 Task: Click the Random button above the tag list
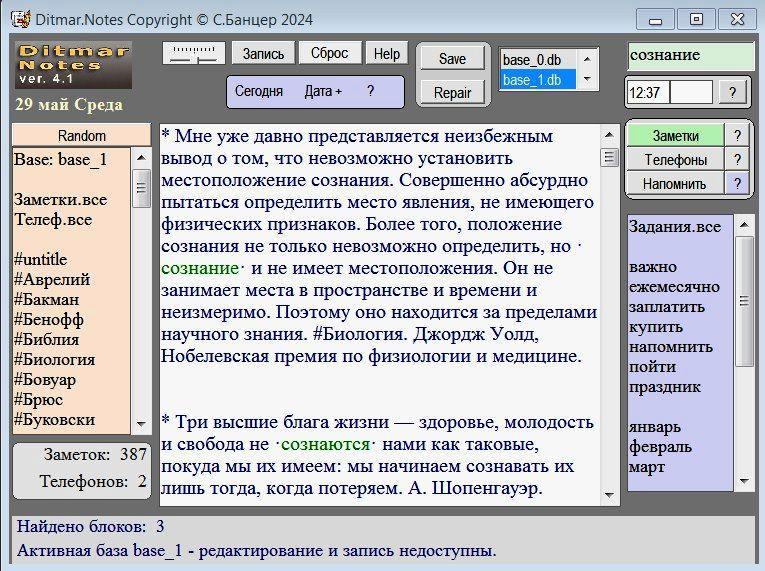(x=82, y=136)
